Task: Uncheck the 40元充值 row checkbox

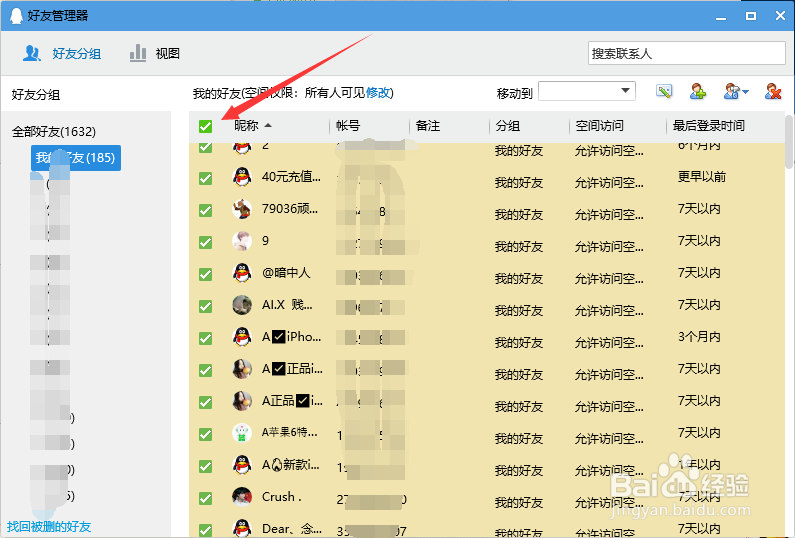Action: (205, 178)
